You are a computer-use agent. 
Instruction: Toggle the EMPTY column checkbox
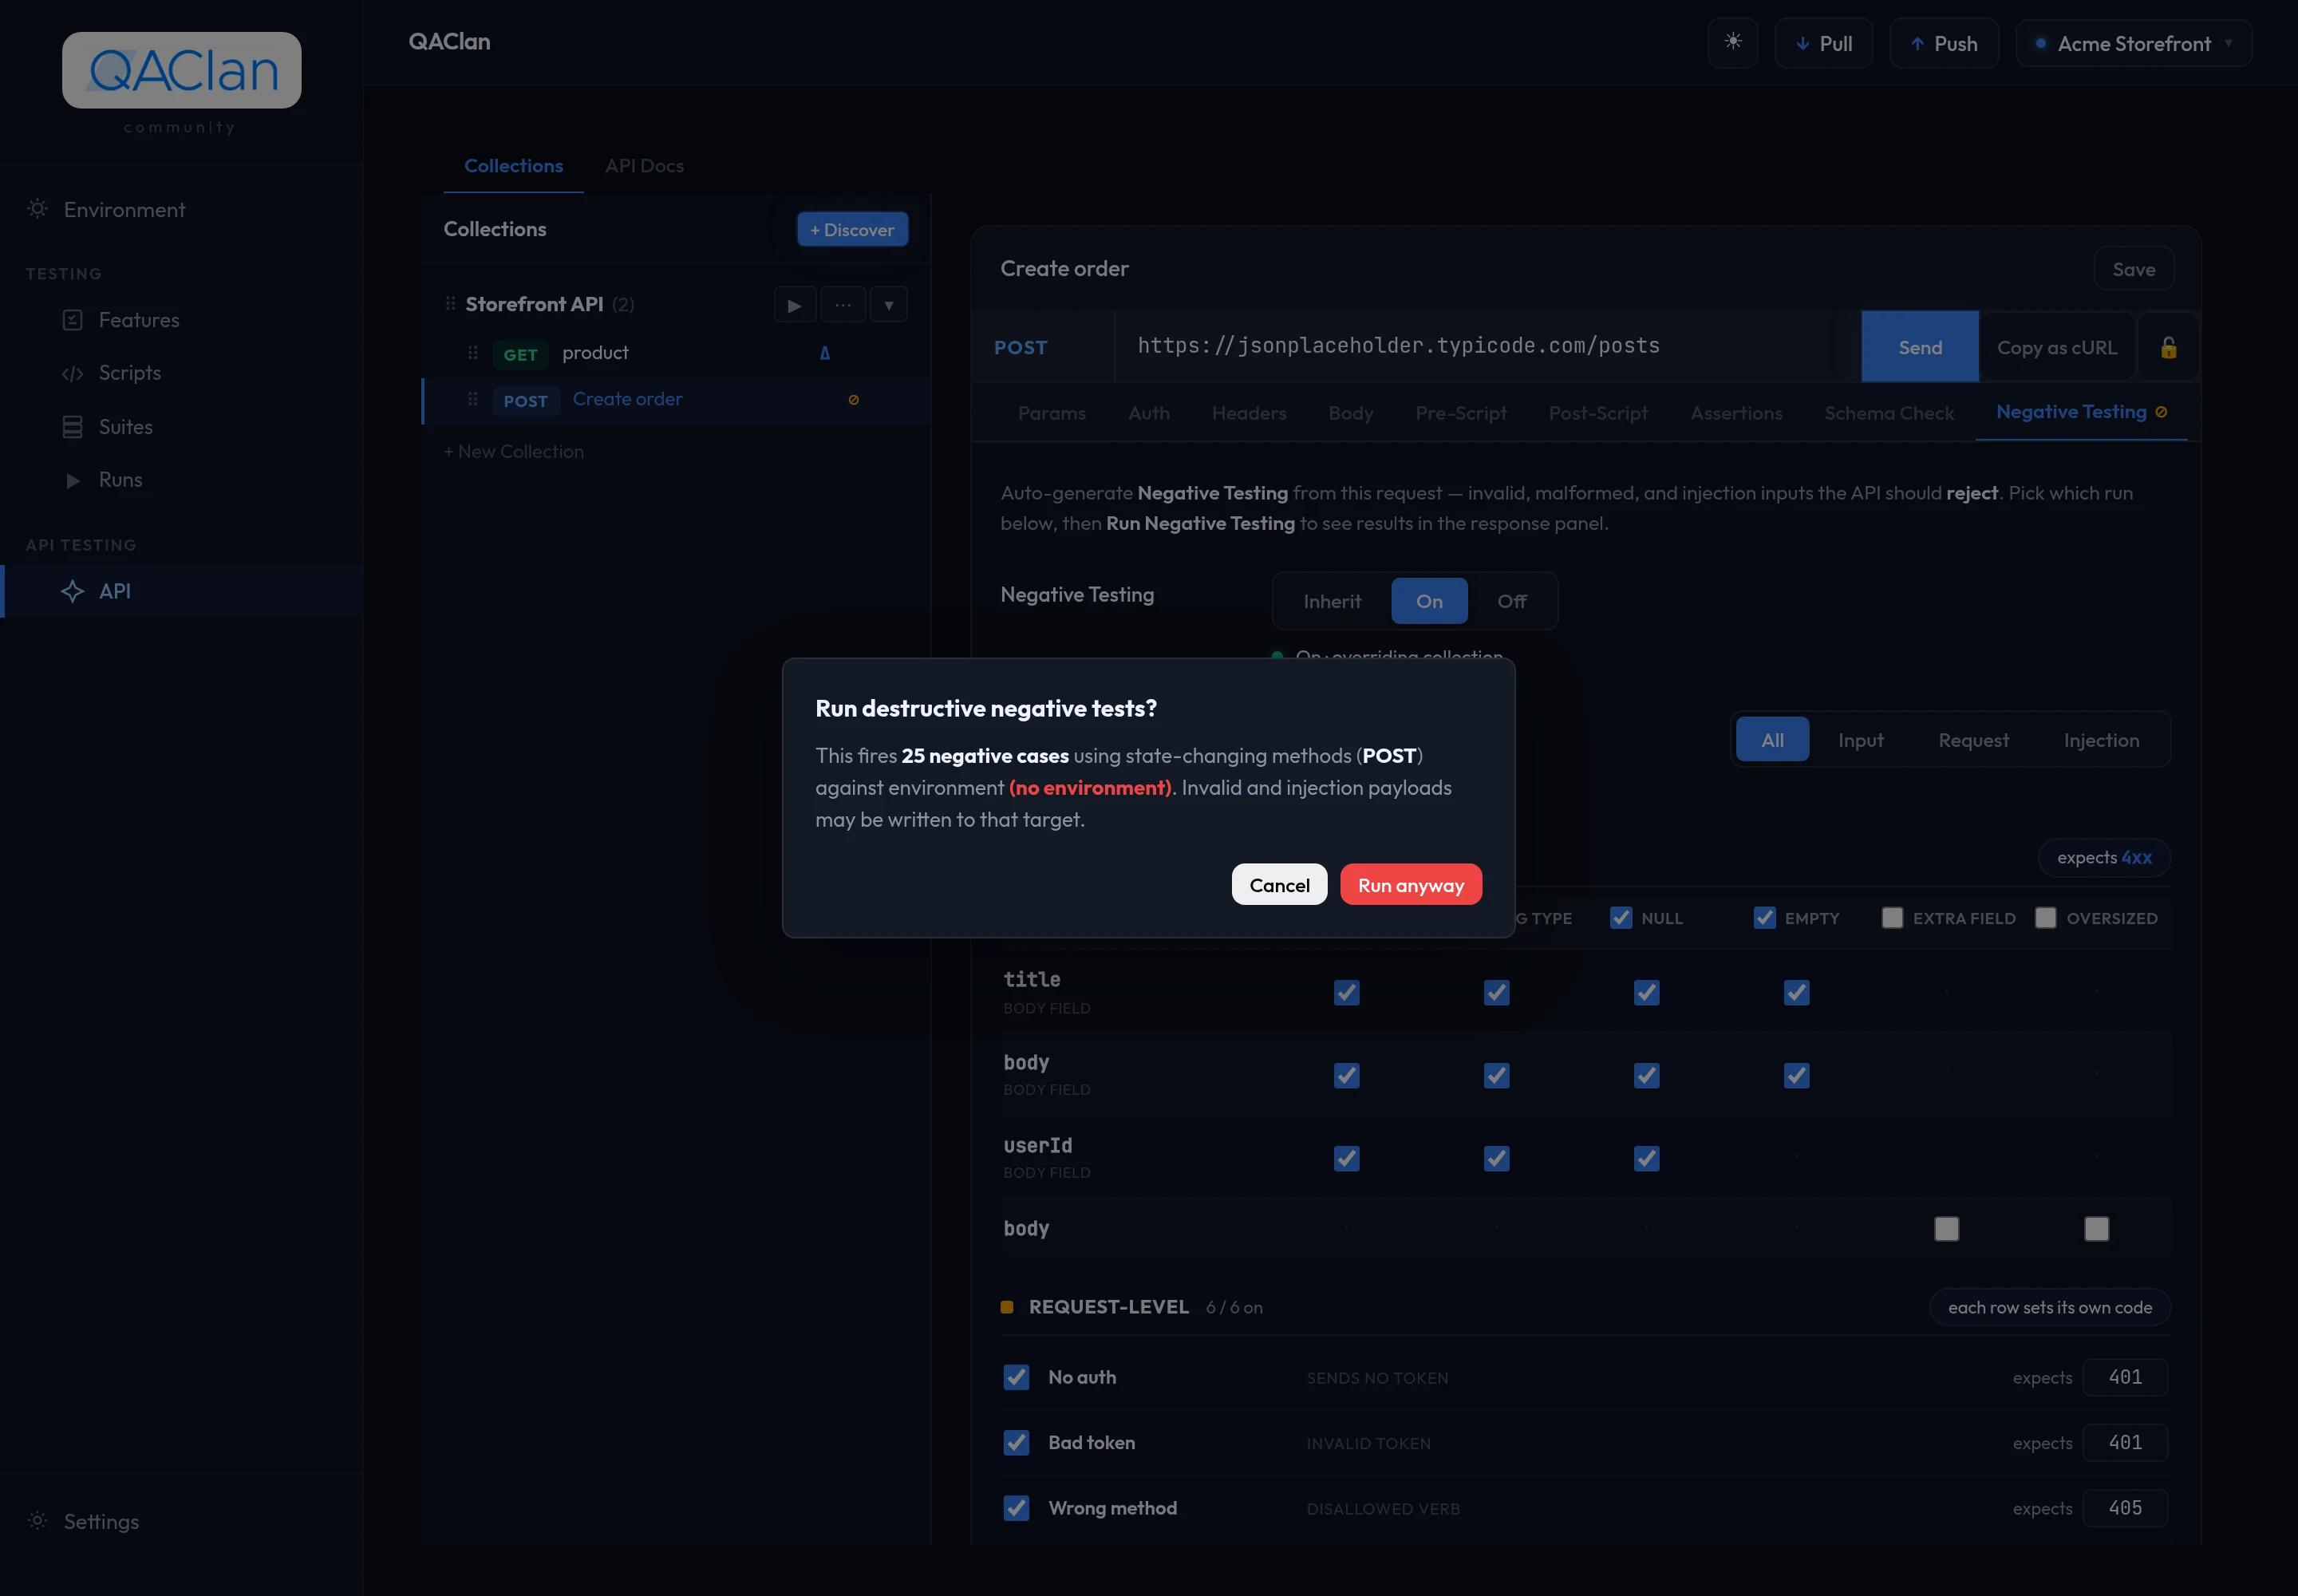[1764, 918]
